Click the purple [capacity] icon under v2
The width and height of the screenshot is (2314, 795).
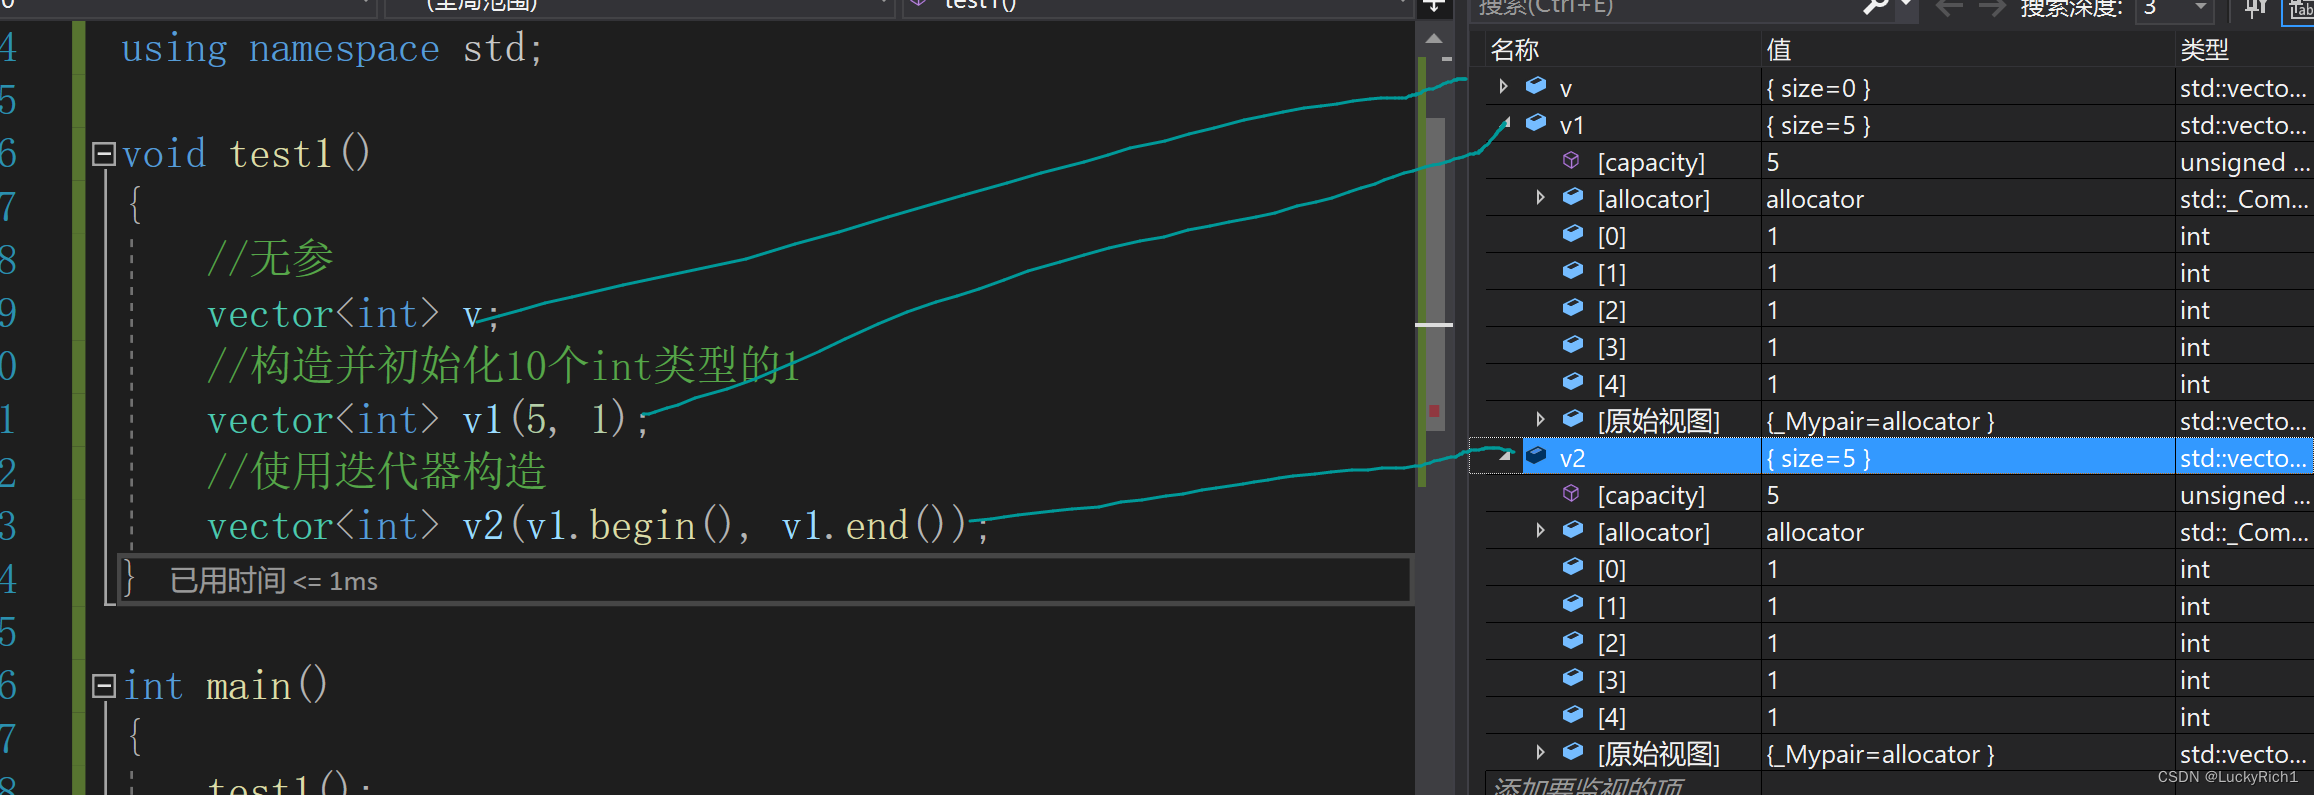click(x=1572, y=494)
